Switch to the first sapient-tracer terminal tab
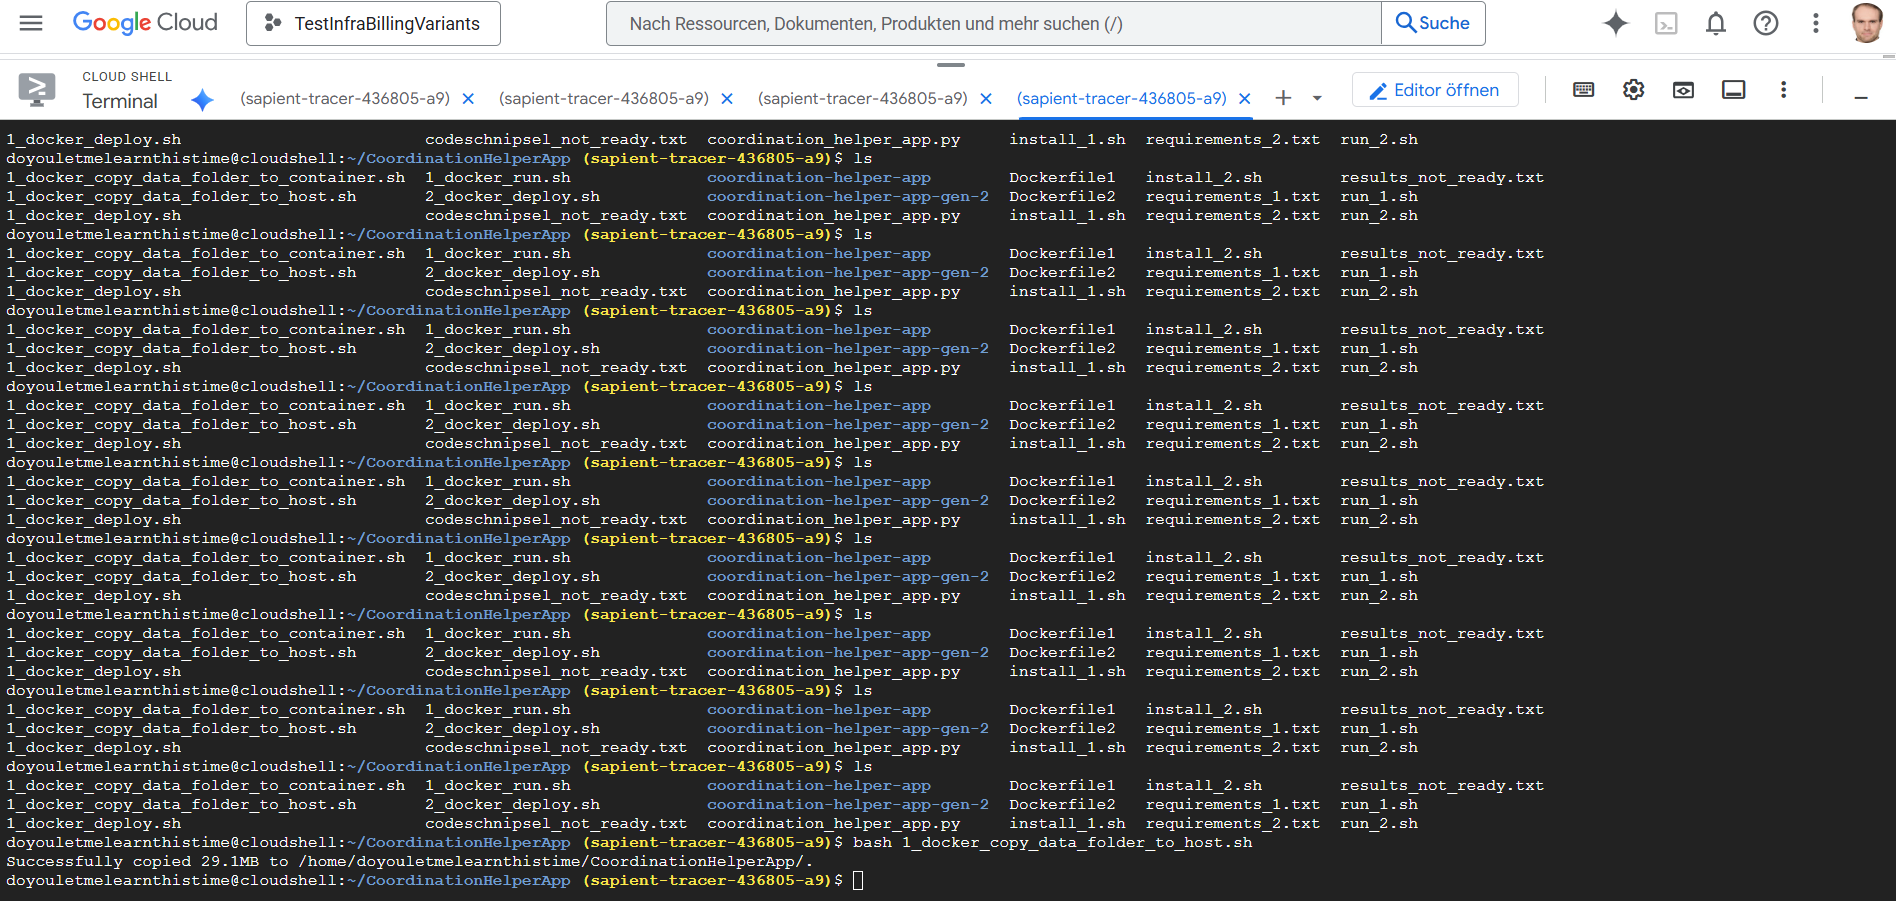Image resolution: width=1901 pixels, height=901 pixels. (x=345, y=98)
